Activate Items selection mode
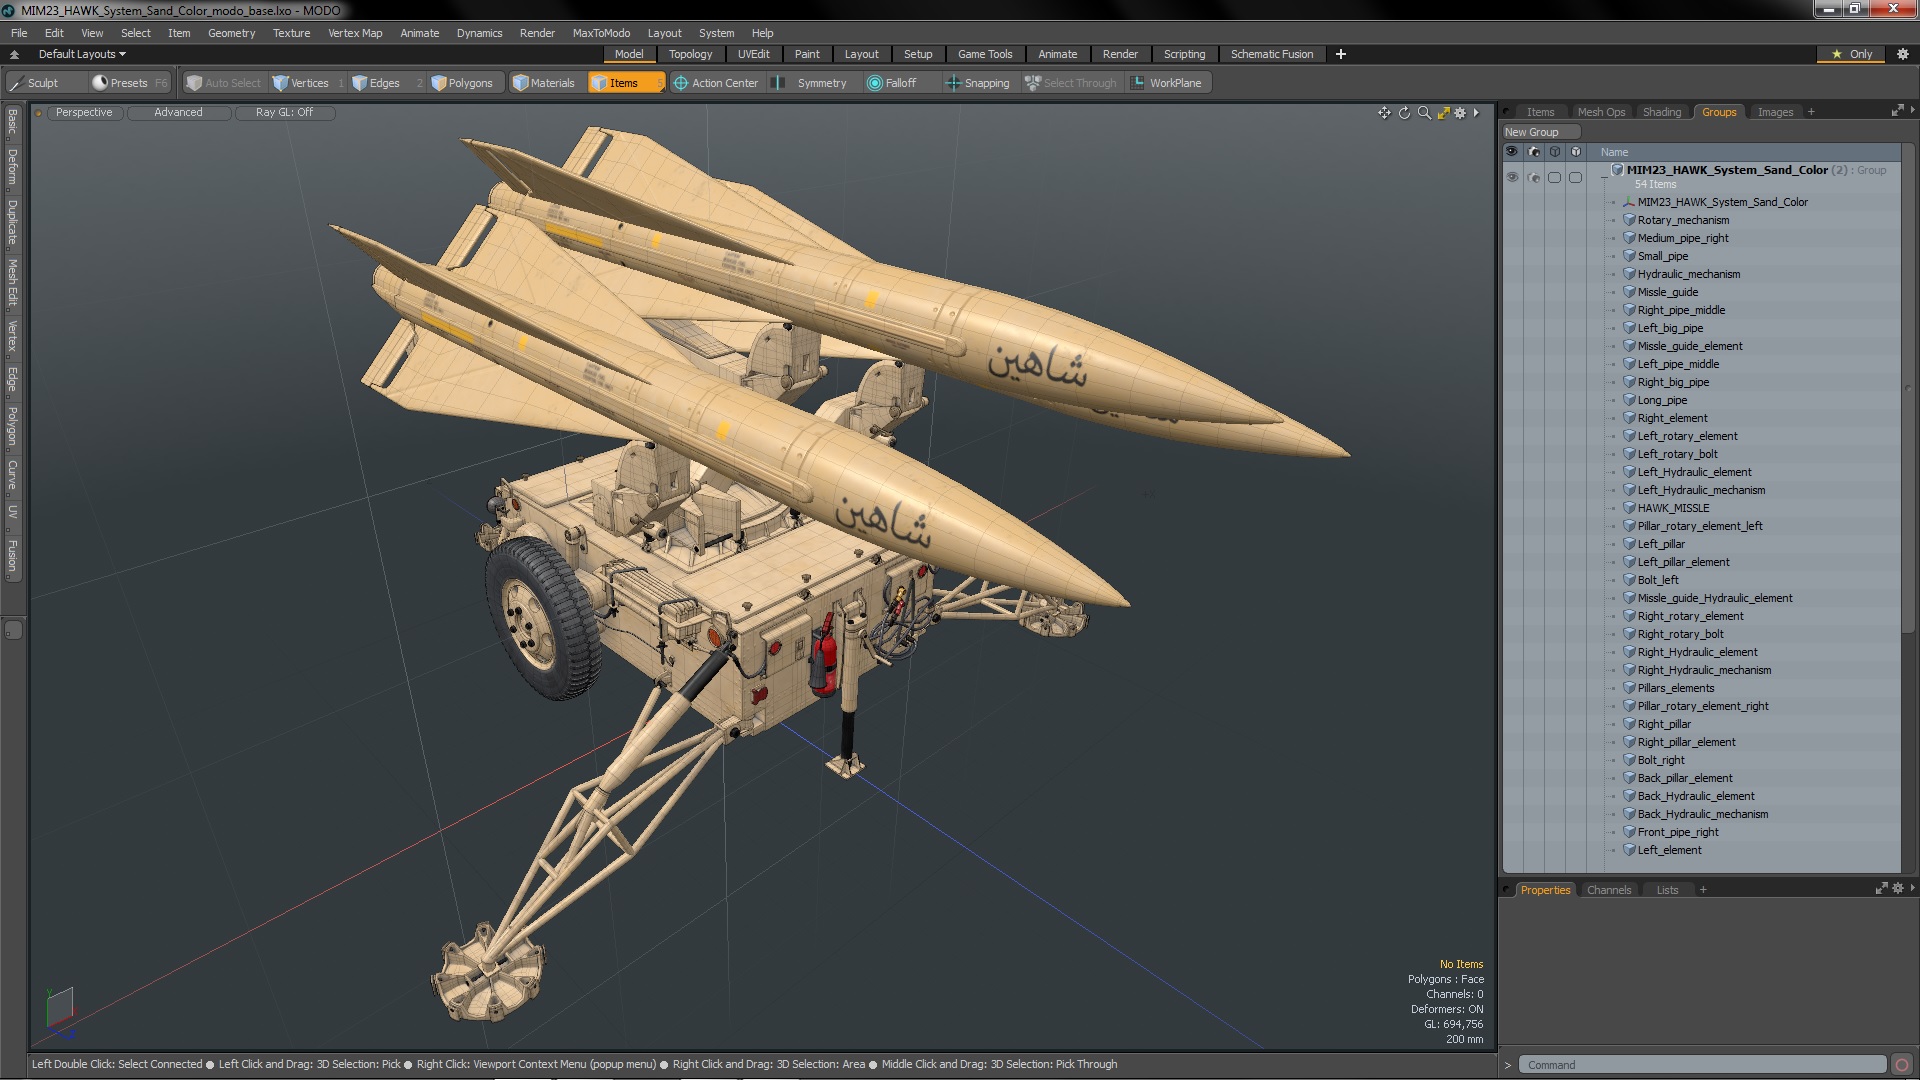This screenshot has width=1920, height=1080. pyautogui.click(x=626, y=83)
